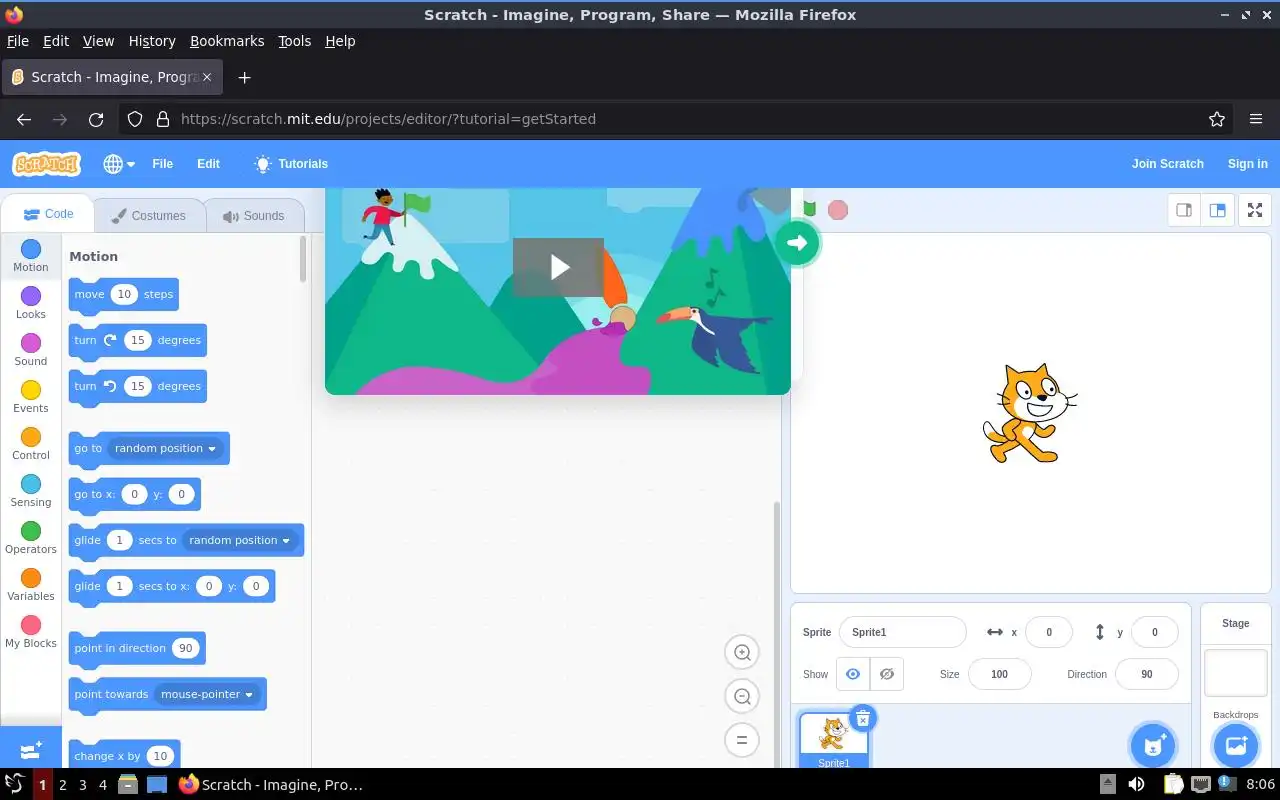Screen dimensions: 1280x800
Task: Open the Scratch Edit menu
Action: (208, 164)
